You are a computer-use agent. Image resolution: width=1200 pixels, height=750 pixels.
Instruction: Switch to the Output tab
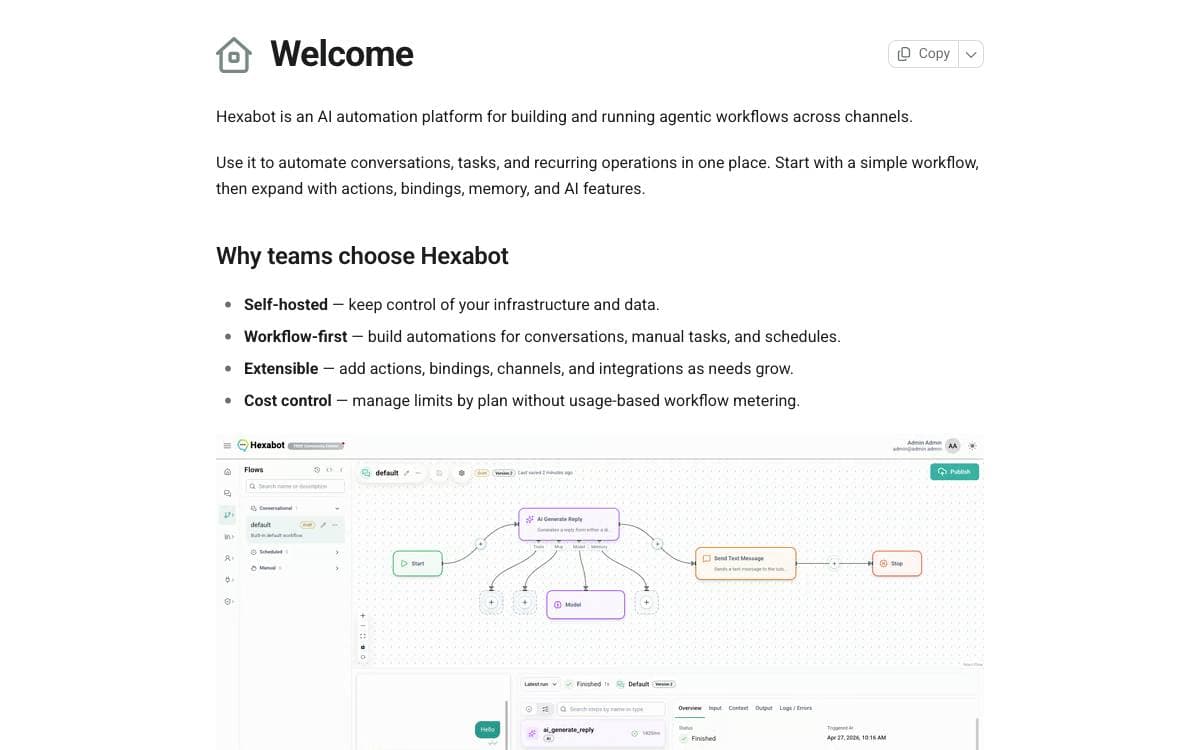(x=764, y=708)
